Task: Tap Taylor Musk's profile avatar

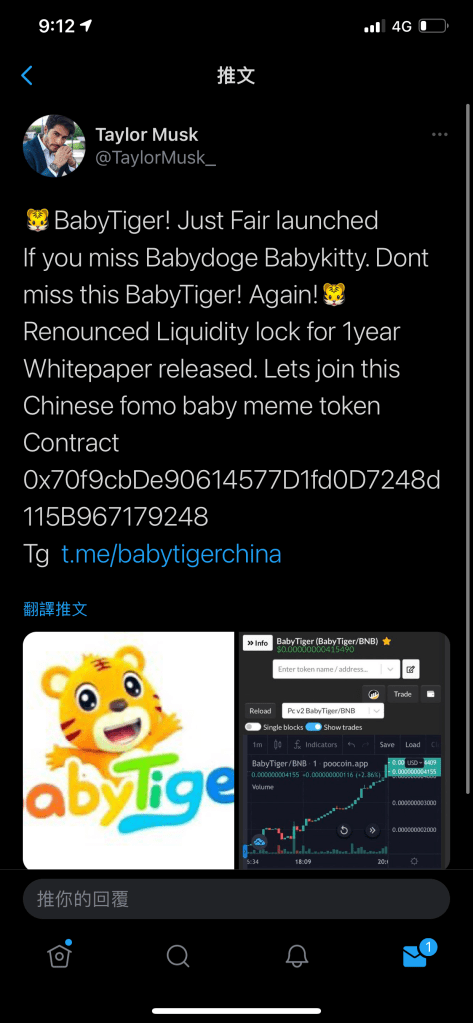Action: [x=54, y=146]
